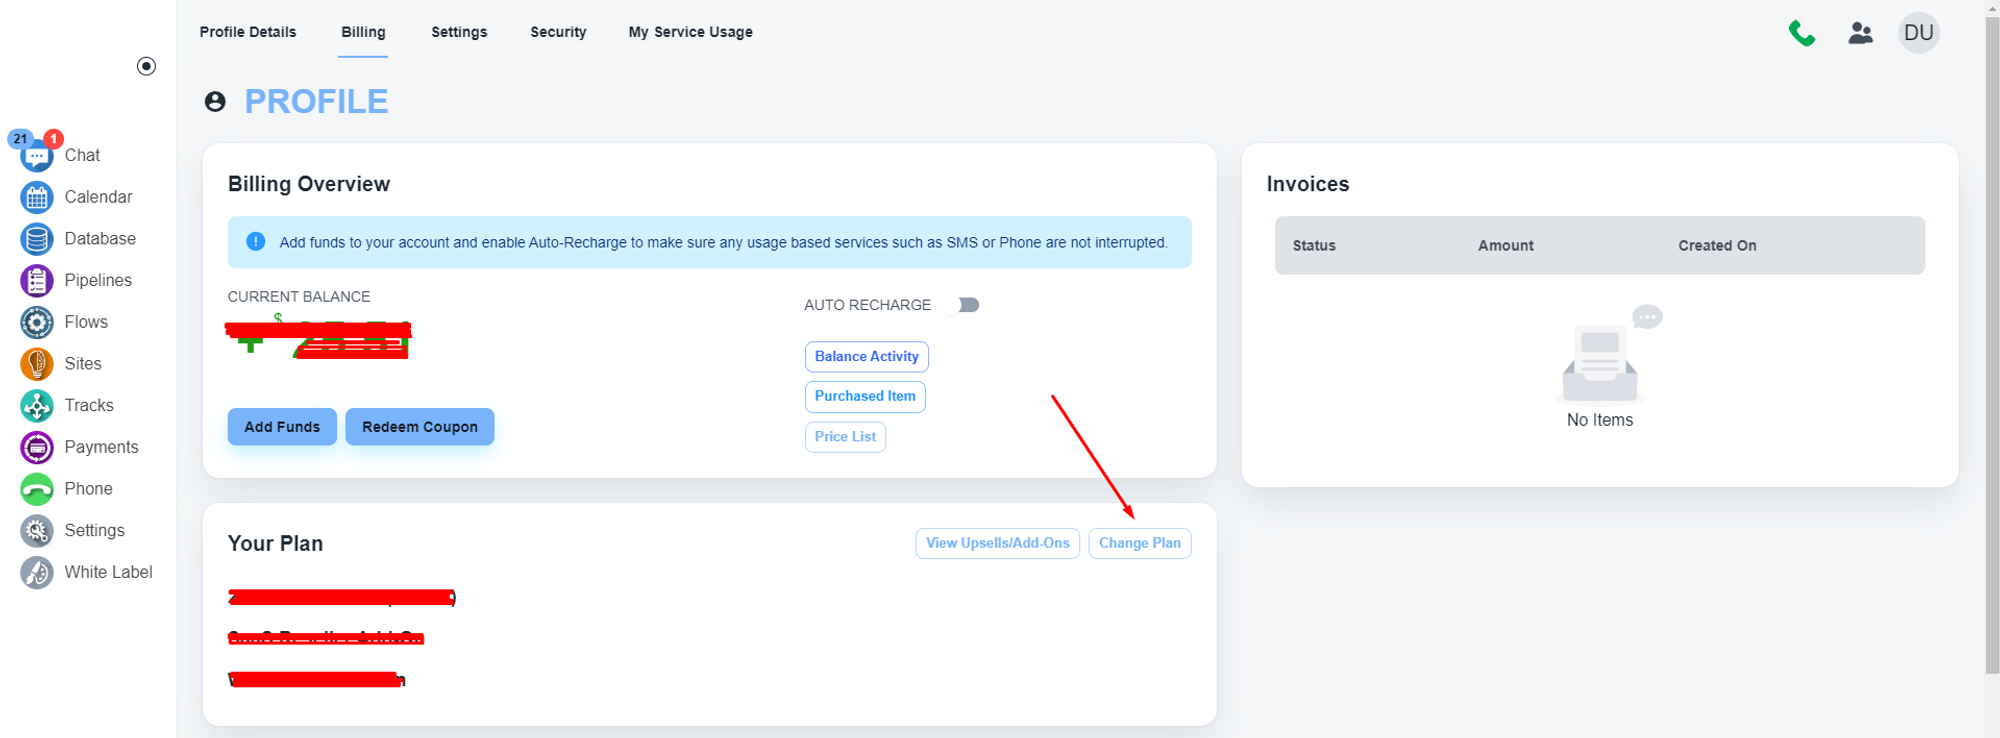Open Pipelines from the sidebar icon
This screenshot has height=738, width=2000.
tap(37, 281)
